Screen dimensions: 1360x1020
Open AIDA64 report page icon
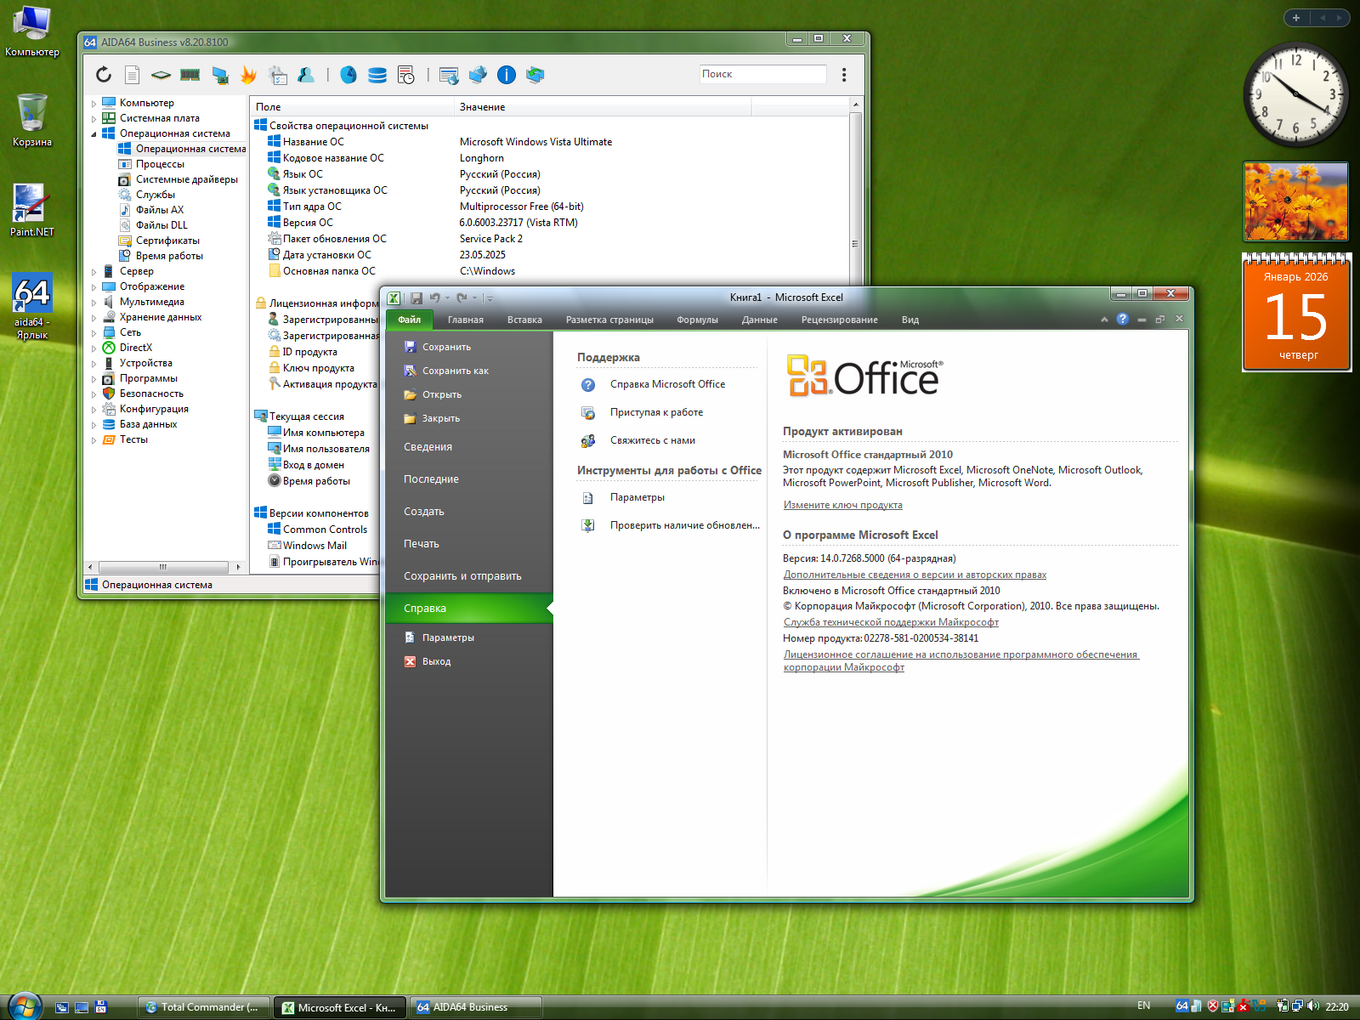coord(132,75)
